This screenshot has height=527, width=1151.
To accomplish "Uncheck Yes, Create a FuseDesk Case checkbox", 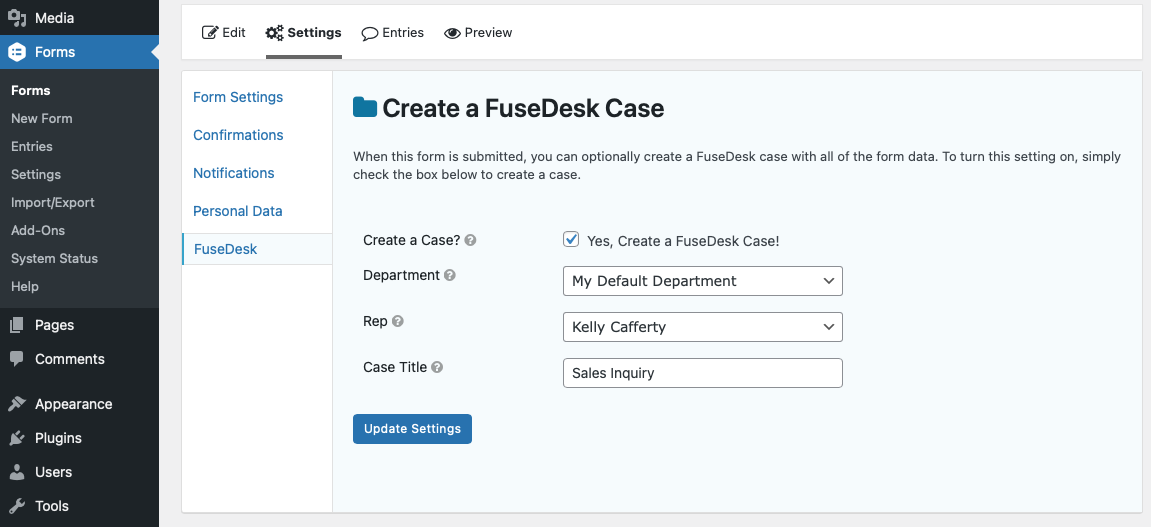I will pos(571,239).
